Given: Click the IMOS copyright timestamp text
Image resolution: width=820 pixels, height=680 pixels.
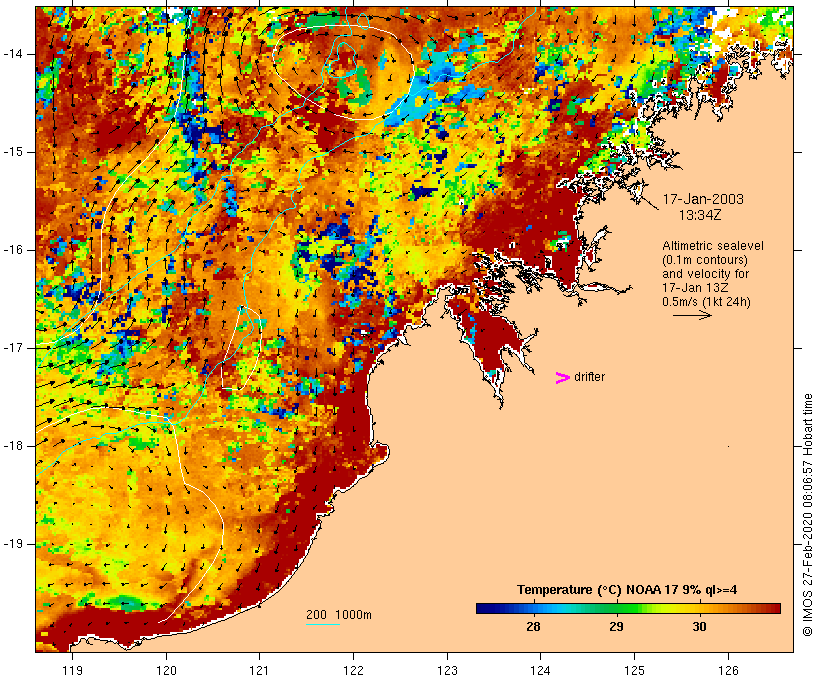Looking at the screenshot, I should point(807,515).
